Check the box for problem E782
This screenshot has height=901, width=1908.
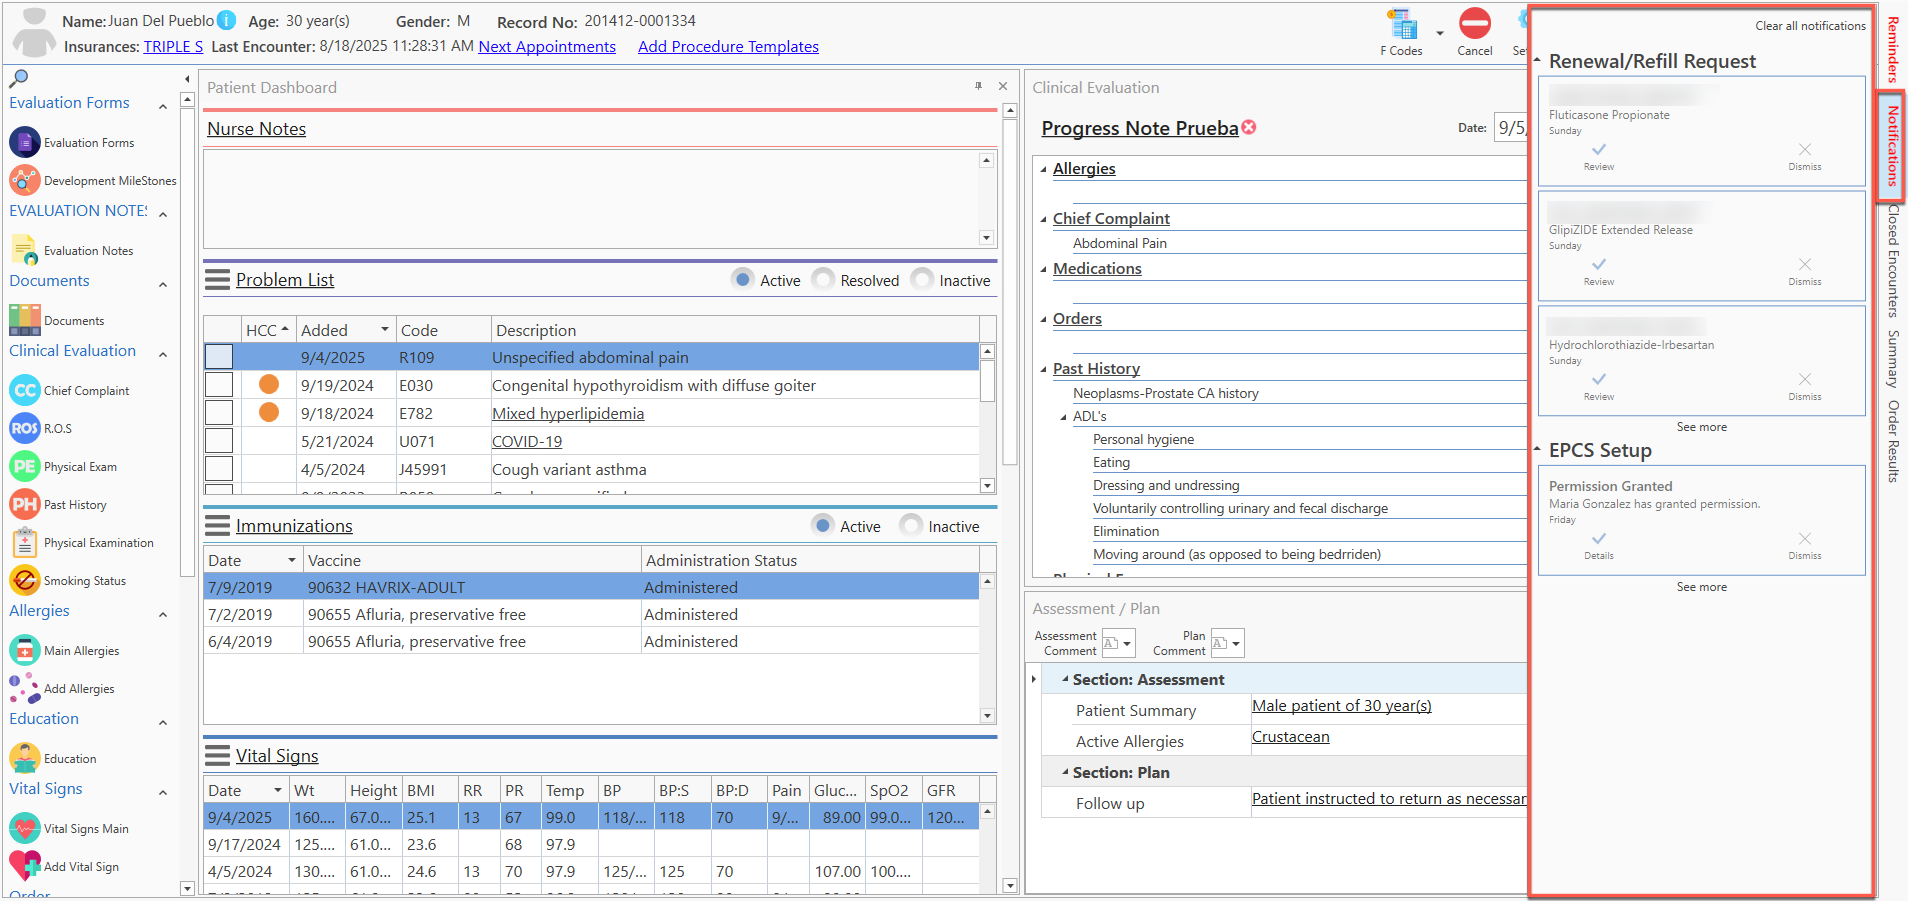(219, 413)
